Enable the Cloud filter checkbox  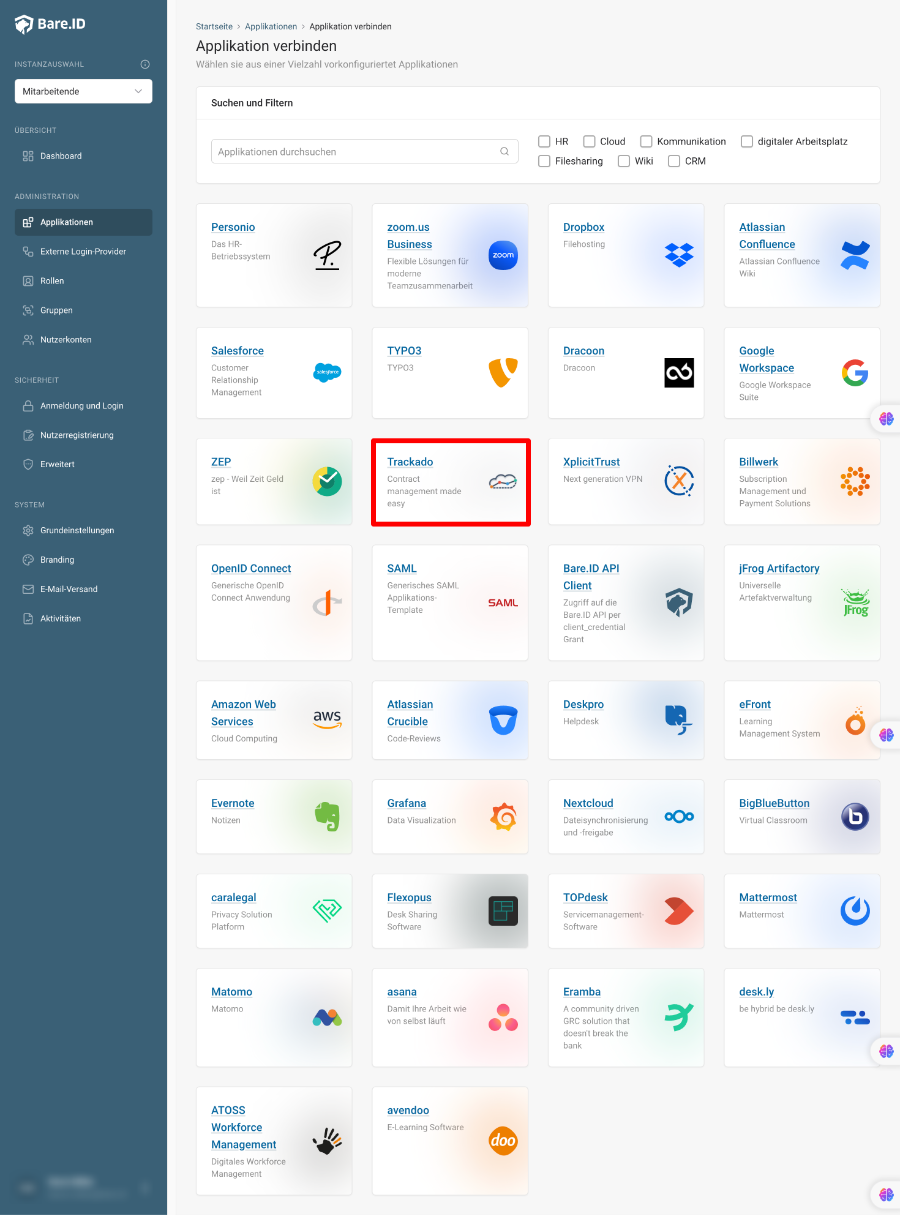(x=589, y=141)
